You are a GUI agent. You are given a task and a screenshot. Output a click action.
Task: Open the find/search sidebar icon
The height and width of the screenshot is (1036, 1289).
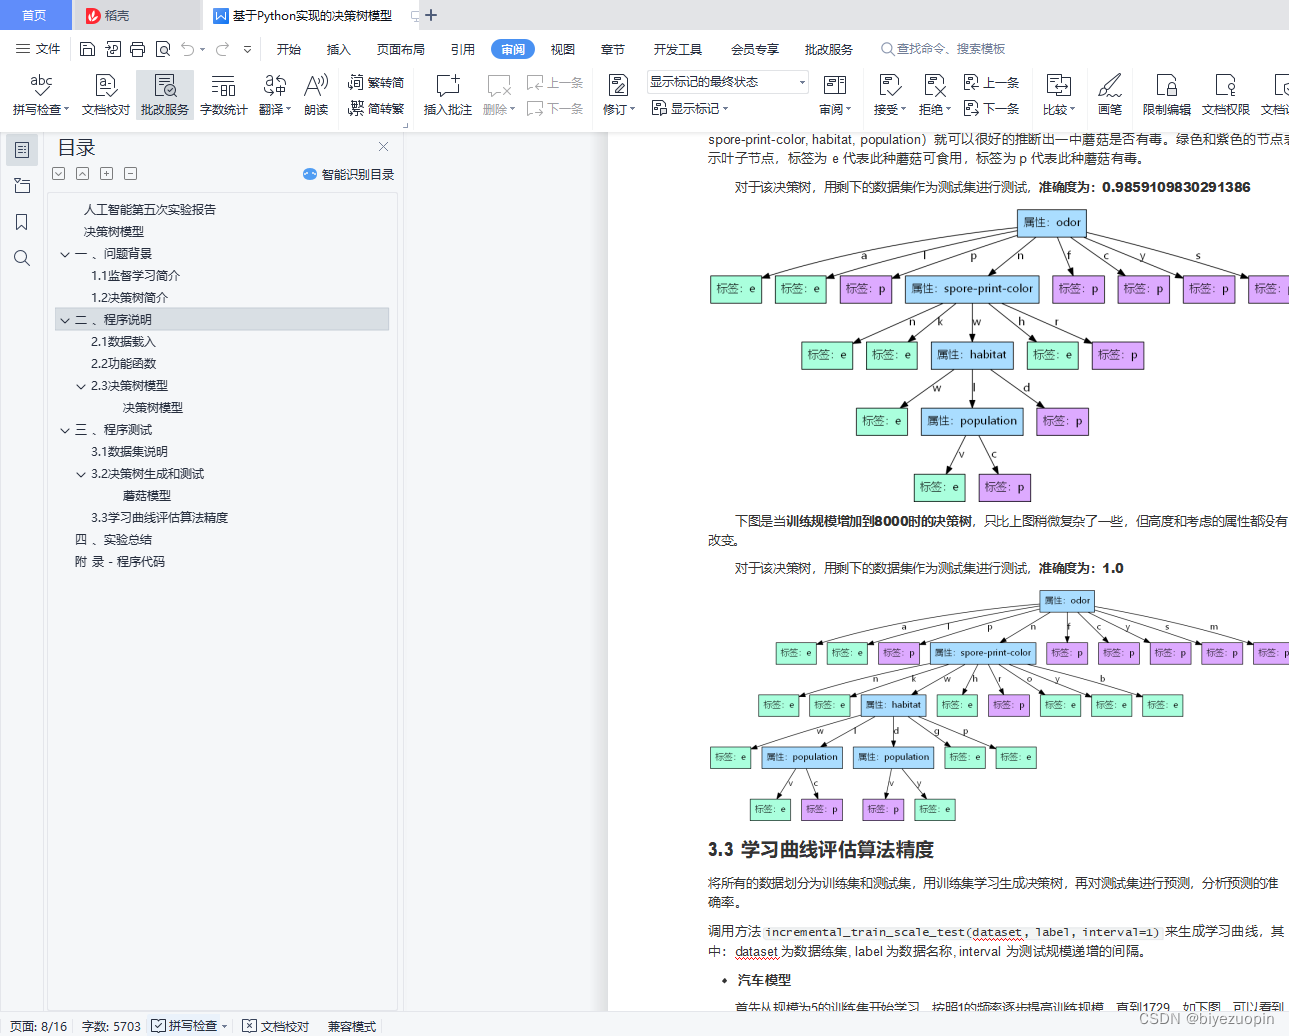(22, 258)
